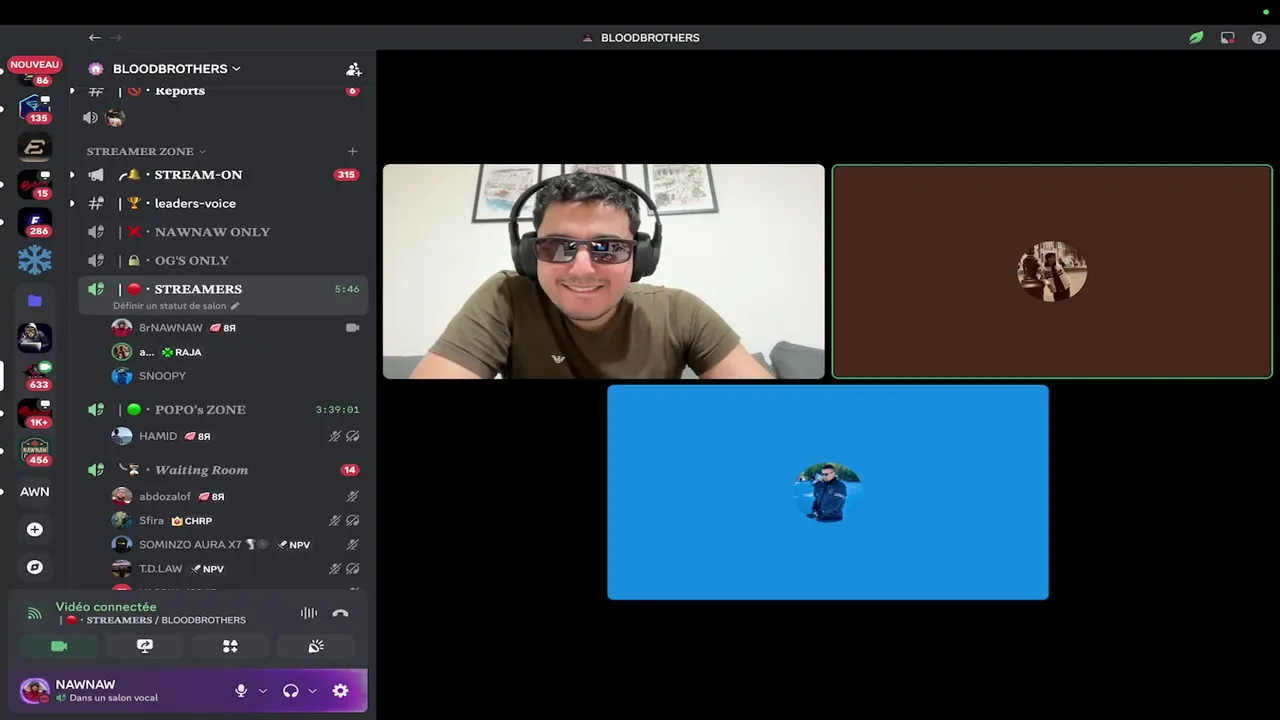This screenshot has width=1280, height=720.
Task: Focus the live webcam video tile
Action: tap(604, 271)
